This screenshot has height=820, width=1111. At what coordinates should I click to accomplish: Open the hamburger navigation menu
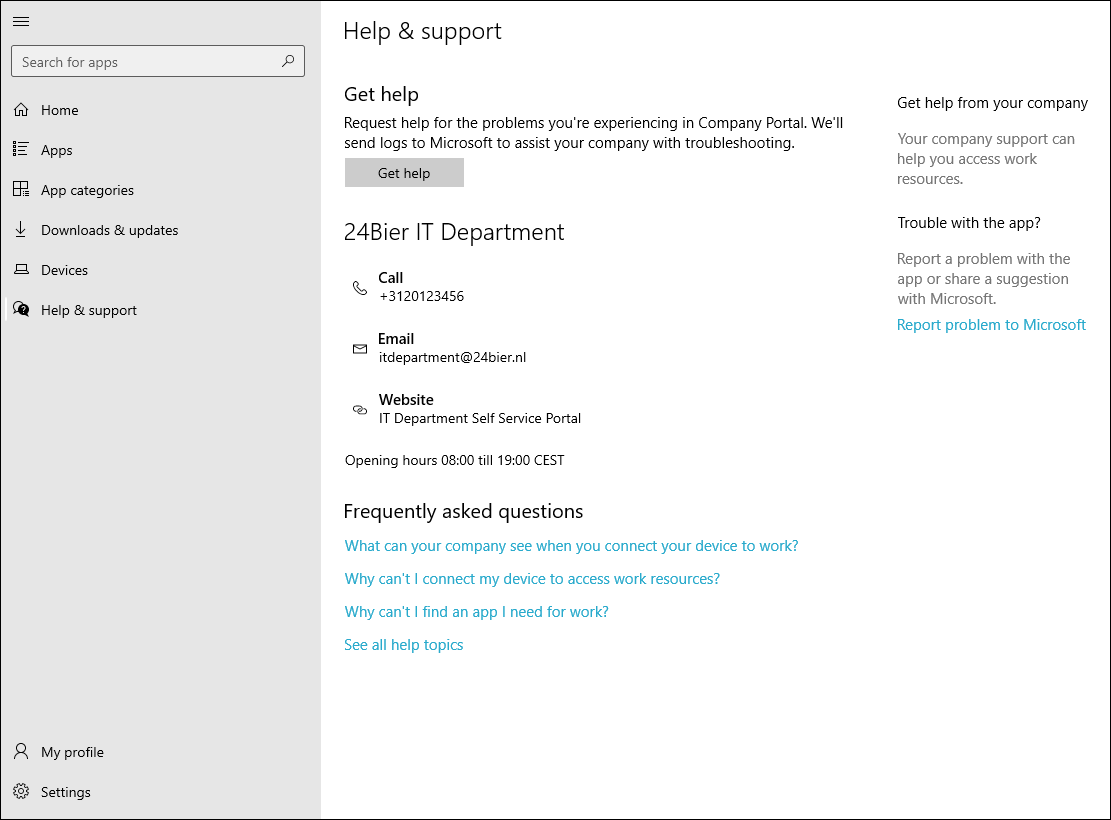[x=21, y=21]
